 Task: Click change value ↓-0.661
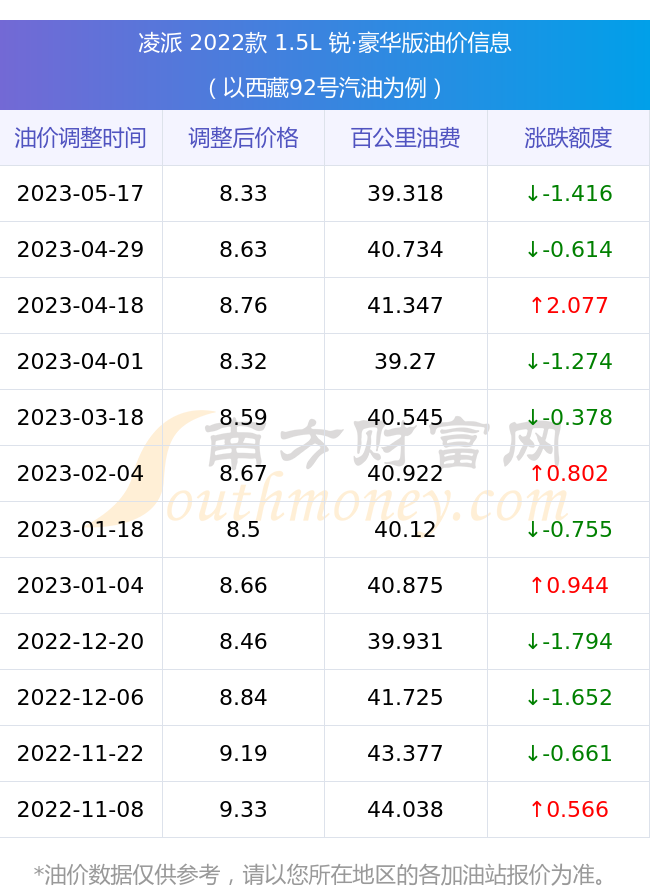(x=569, y=753)
